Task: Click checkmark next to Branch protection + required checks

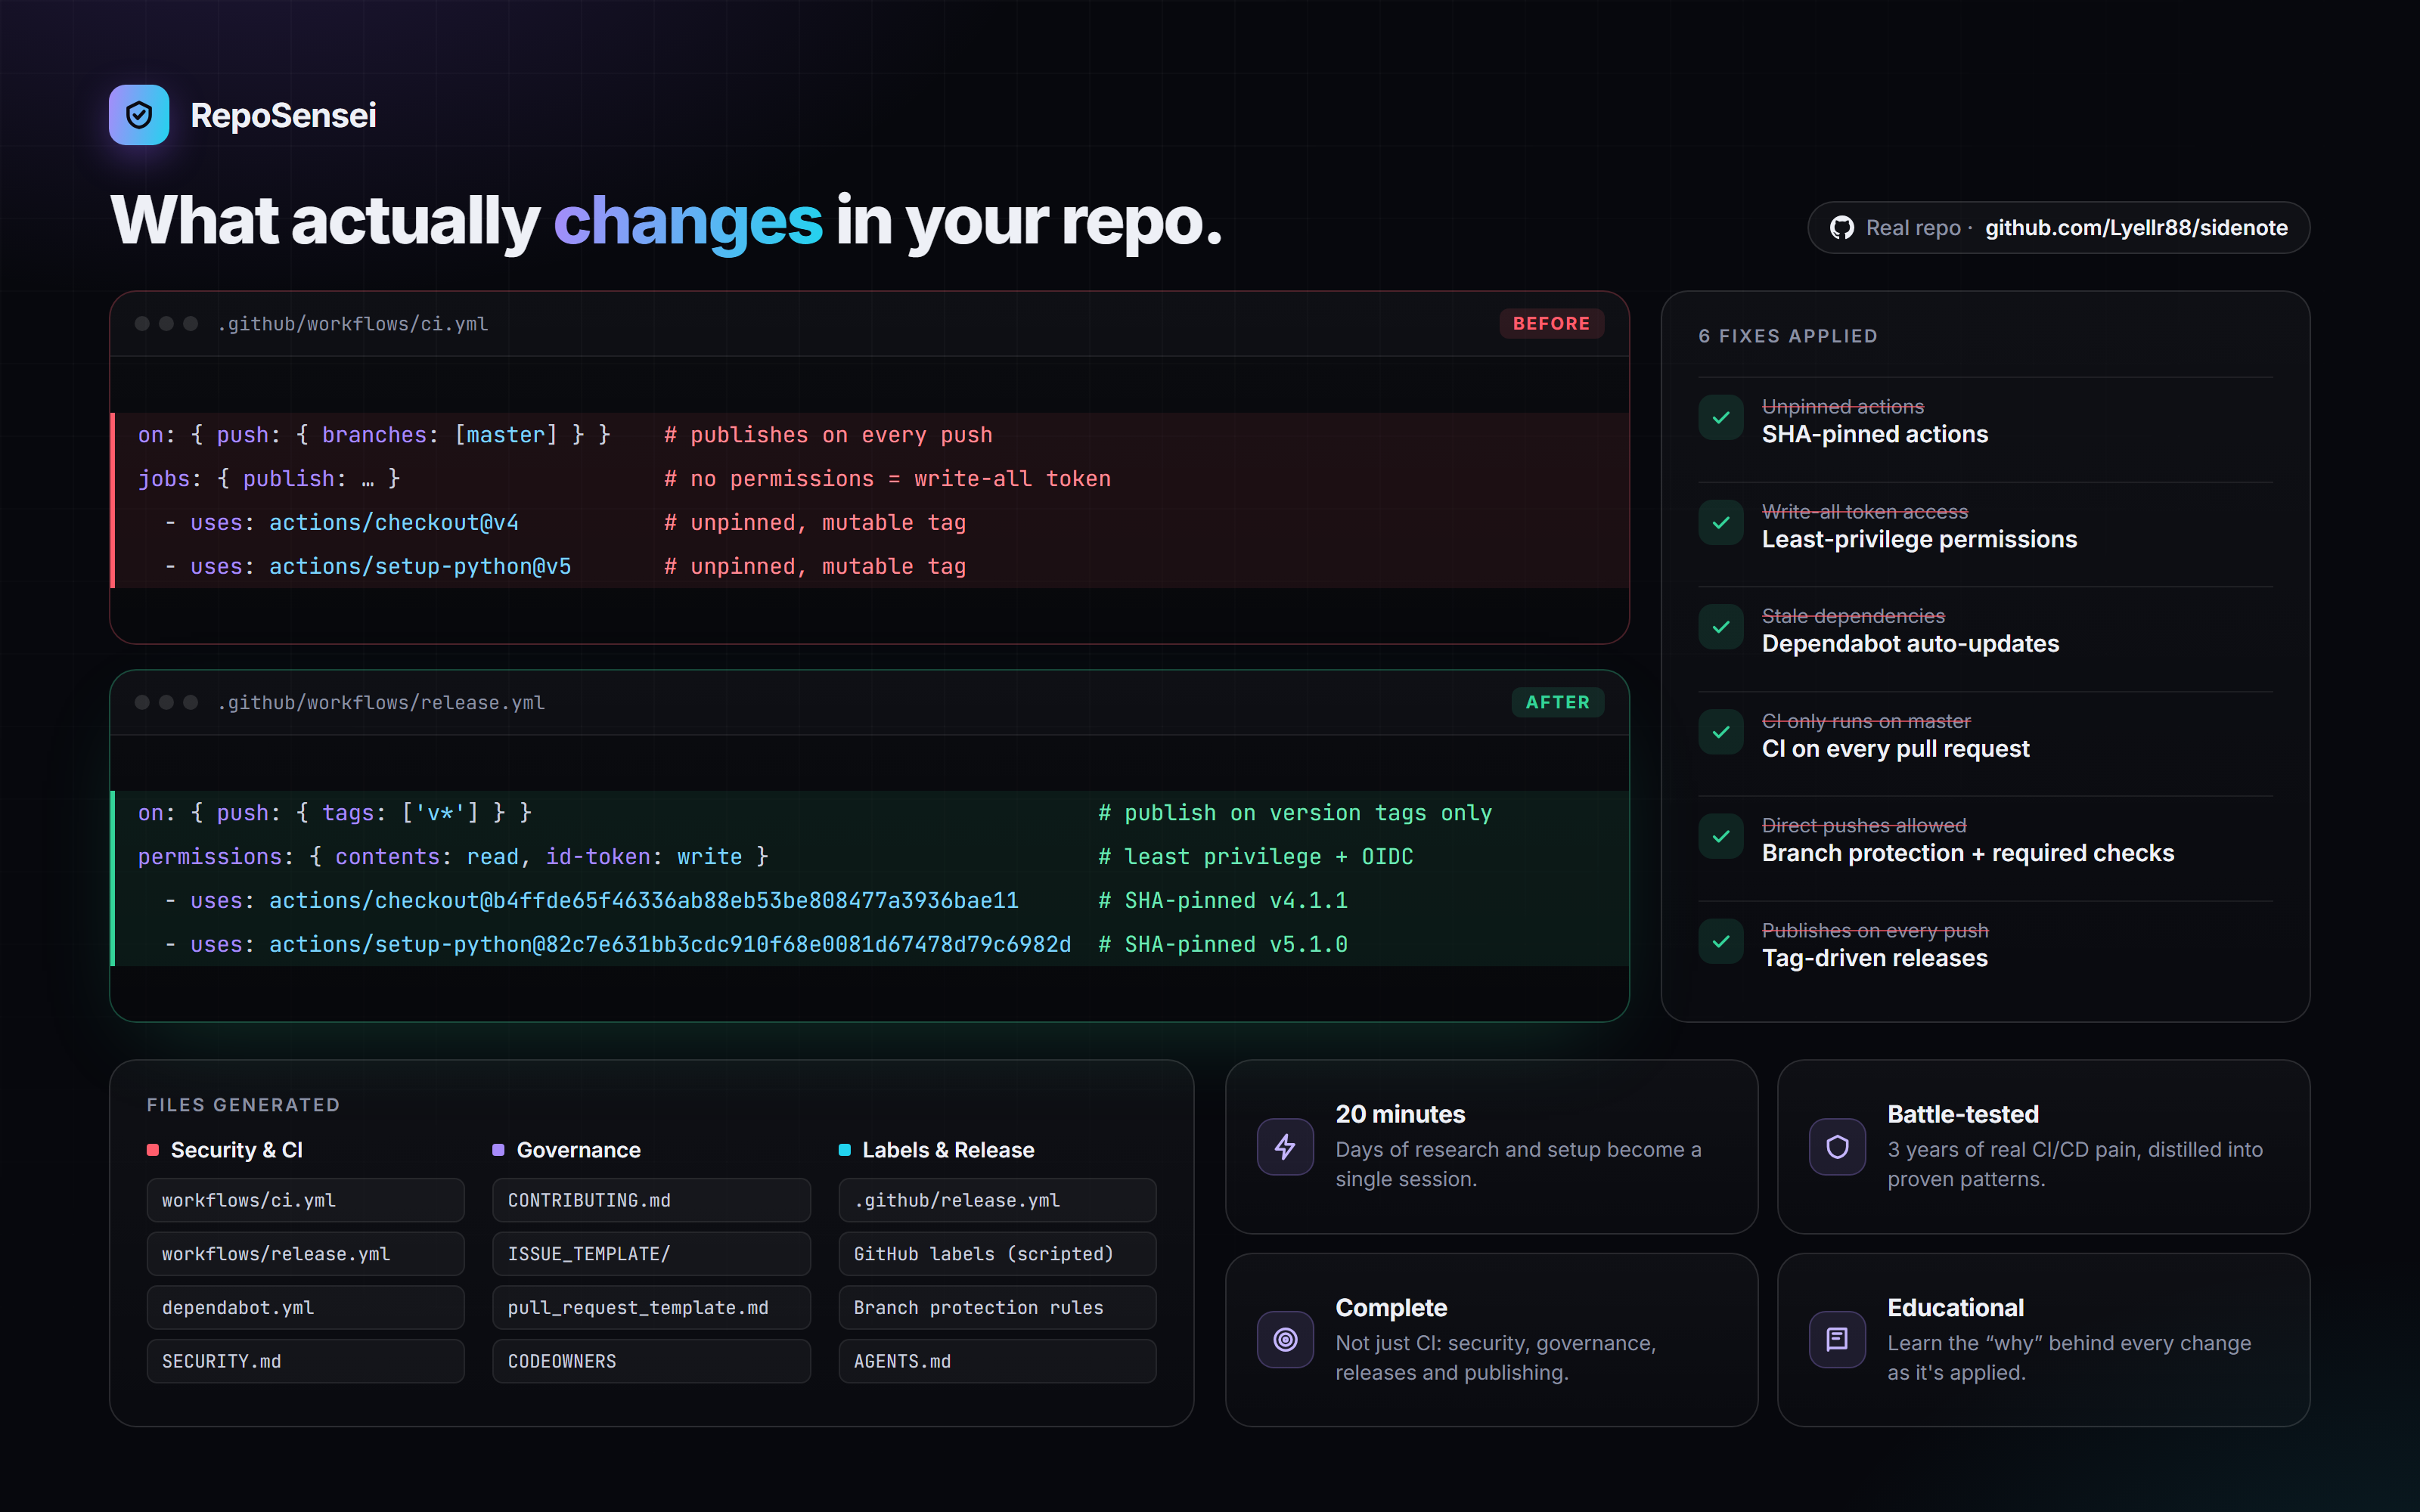Action: coord(1721,837)
